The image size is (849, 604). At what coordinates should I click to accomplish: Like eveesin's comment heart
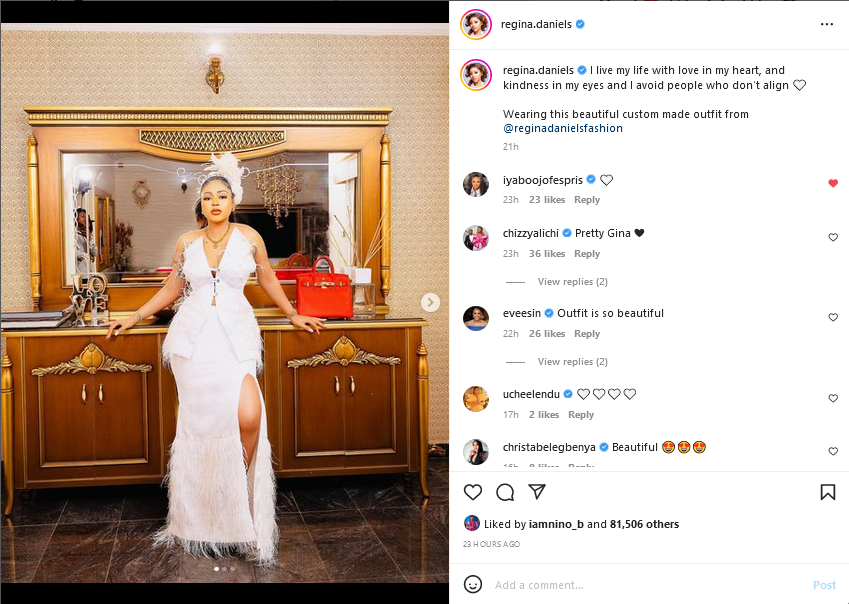(833, 317)
